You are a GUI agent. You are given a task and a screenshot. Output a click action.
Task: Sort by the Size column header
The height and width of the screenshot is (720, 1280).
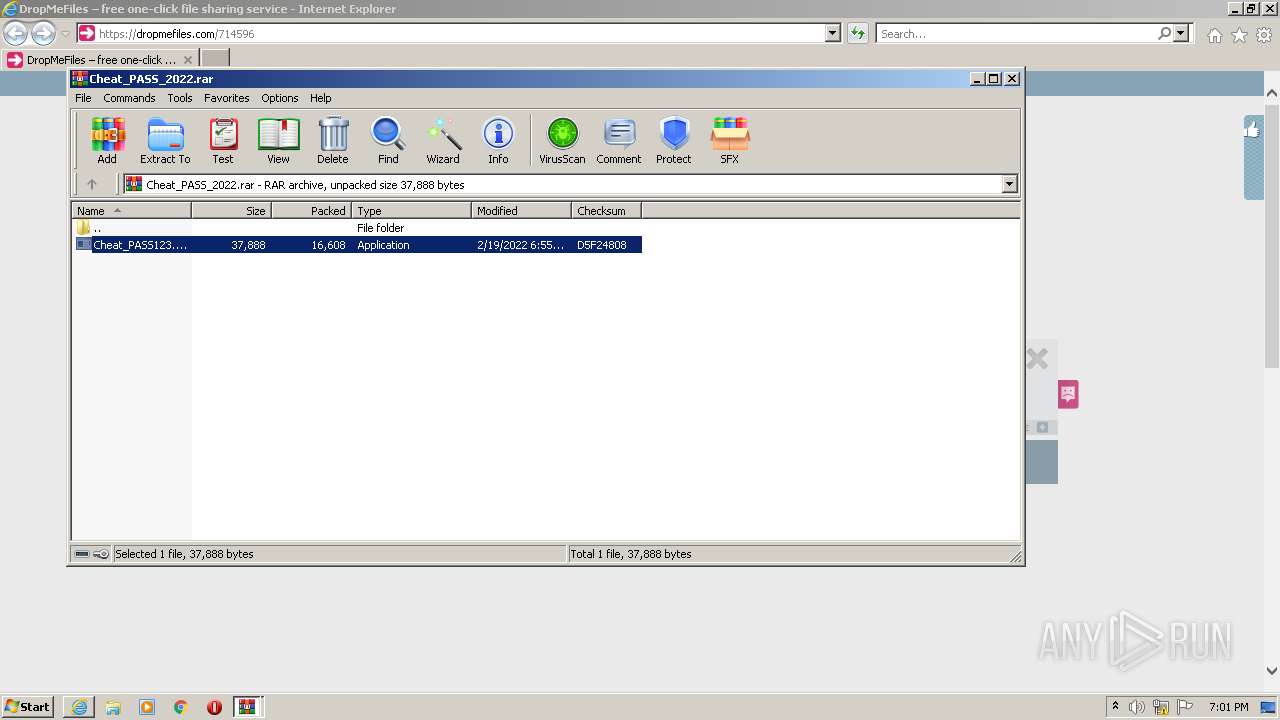pos(231,210)
